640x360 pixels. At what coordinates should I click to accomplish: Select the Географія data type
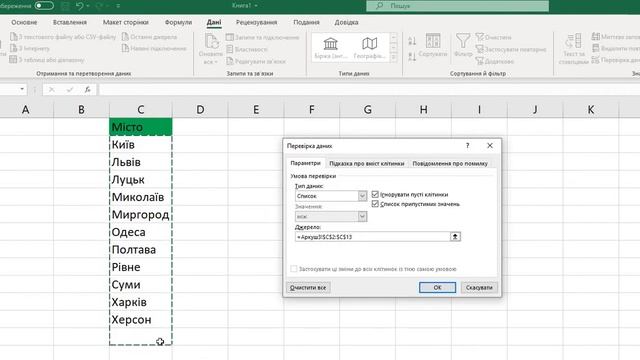(369, 48)
